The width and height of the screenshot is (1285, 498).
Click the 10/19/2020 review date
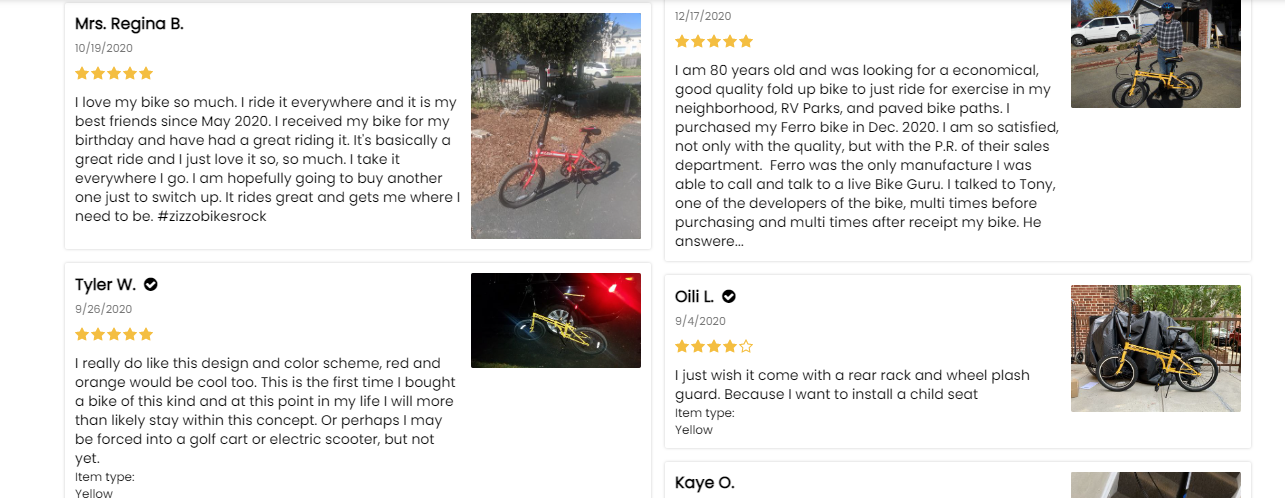click(104, 48)
